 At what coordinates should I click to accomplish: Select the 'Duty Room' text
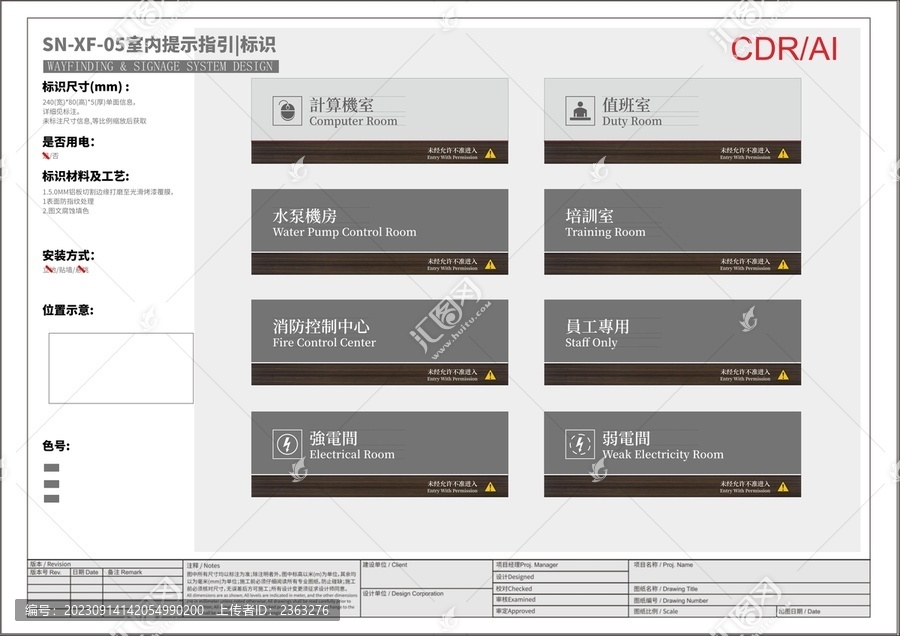(631, 121)
